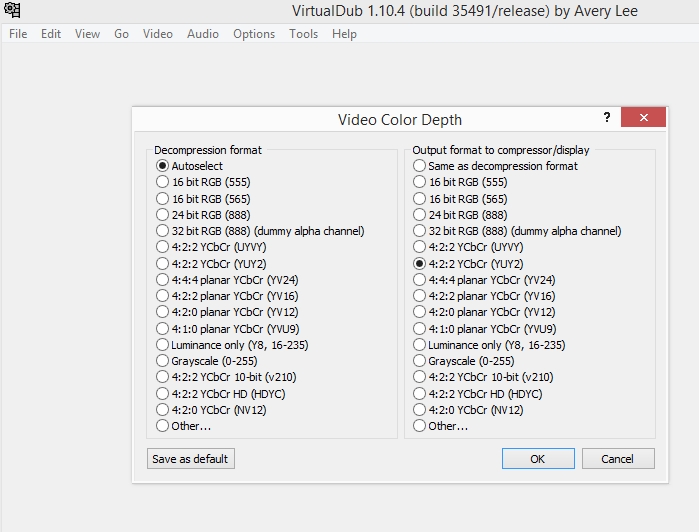Close the Video Color Depth dialog
699x532 pixels.
pos(643,118)
